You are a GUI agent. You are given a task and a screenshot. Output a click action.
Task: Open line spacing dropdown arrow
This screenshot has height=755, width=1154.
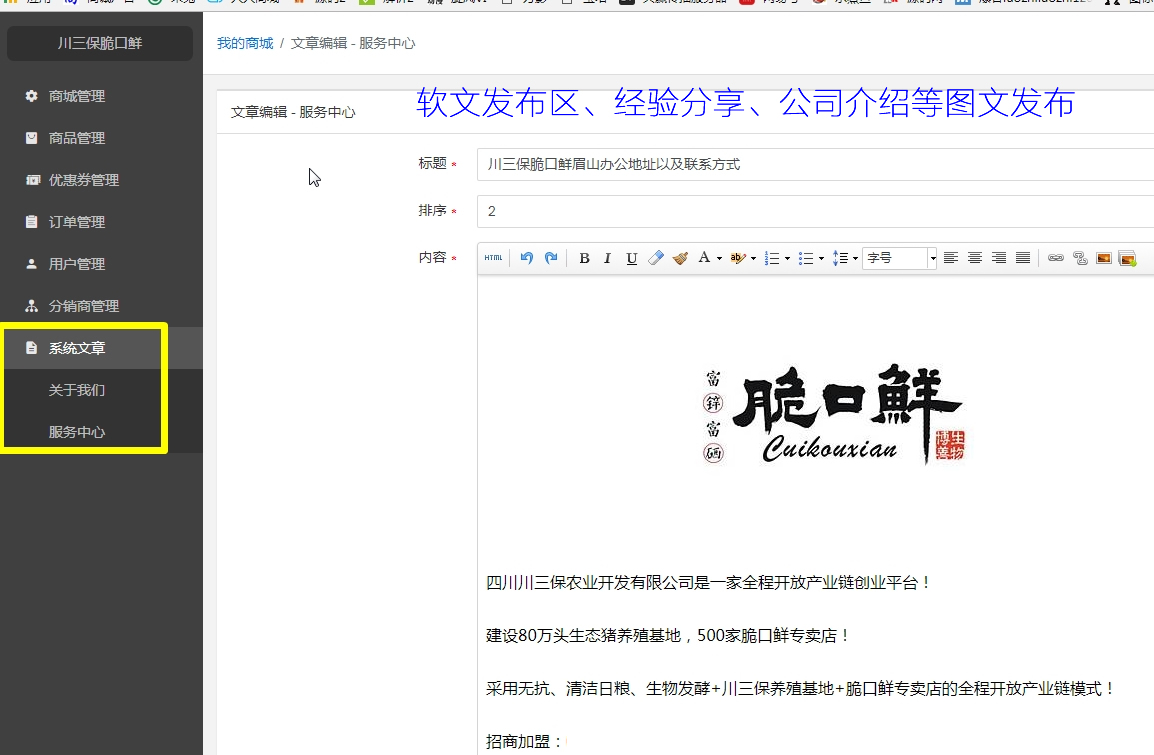point(855,258)
